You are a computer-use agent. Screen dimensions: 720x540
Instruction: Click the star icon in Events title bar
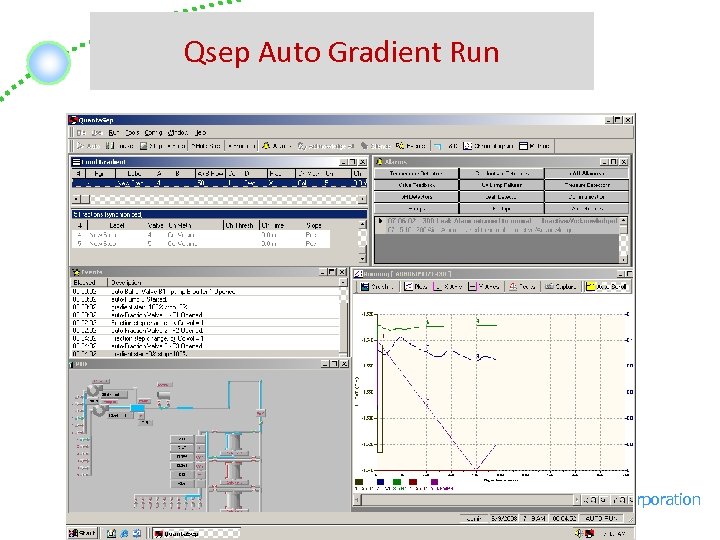[76, 272]
